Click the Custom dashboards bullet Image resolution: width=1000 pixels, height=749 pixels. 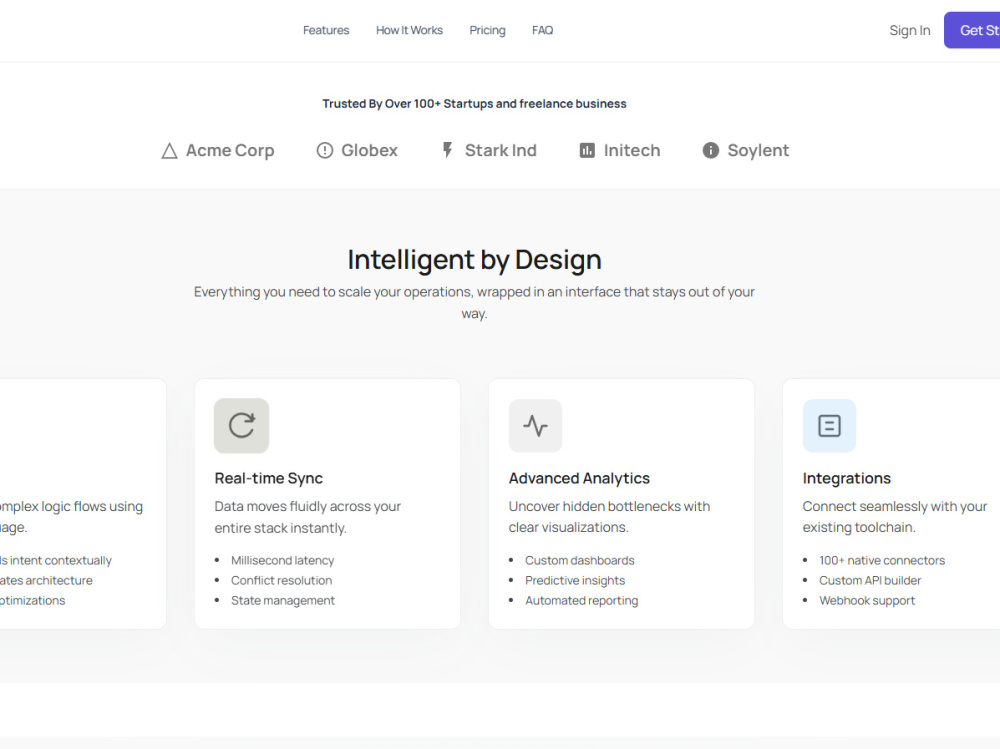coord(580,560)
